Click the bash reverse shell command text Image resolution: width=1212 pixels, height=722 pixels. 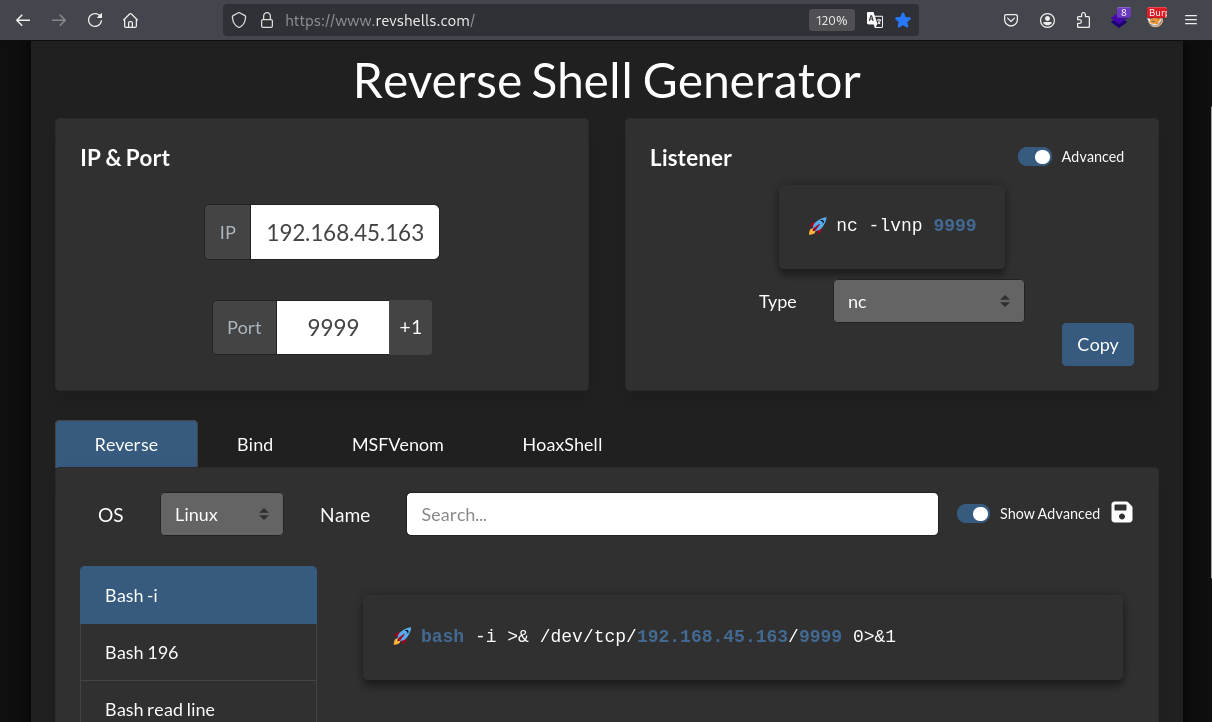coord(658,636)
